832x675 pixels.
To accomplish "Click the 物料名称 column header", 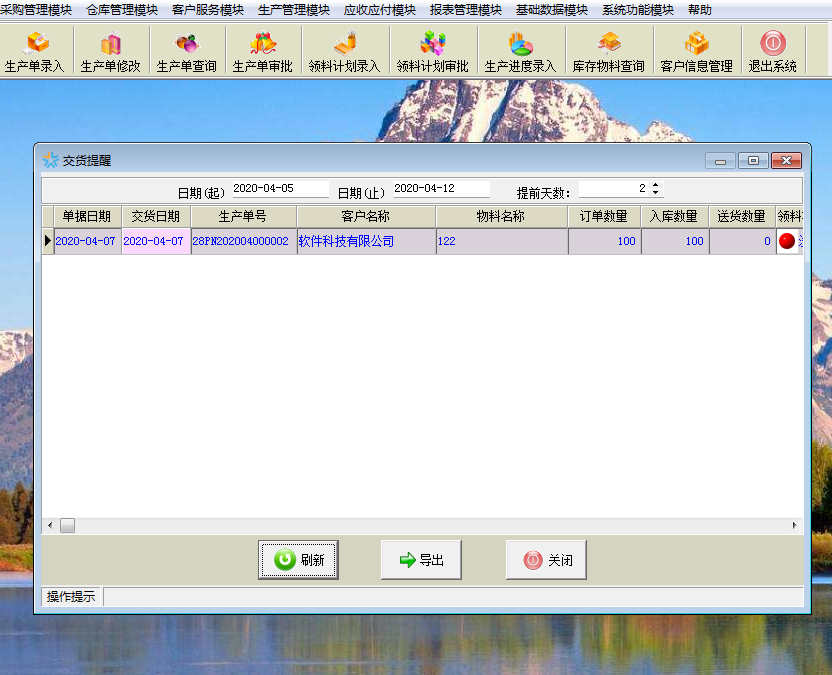I will [x=501, y=216].
